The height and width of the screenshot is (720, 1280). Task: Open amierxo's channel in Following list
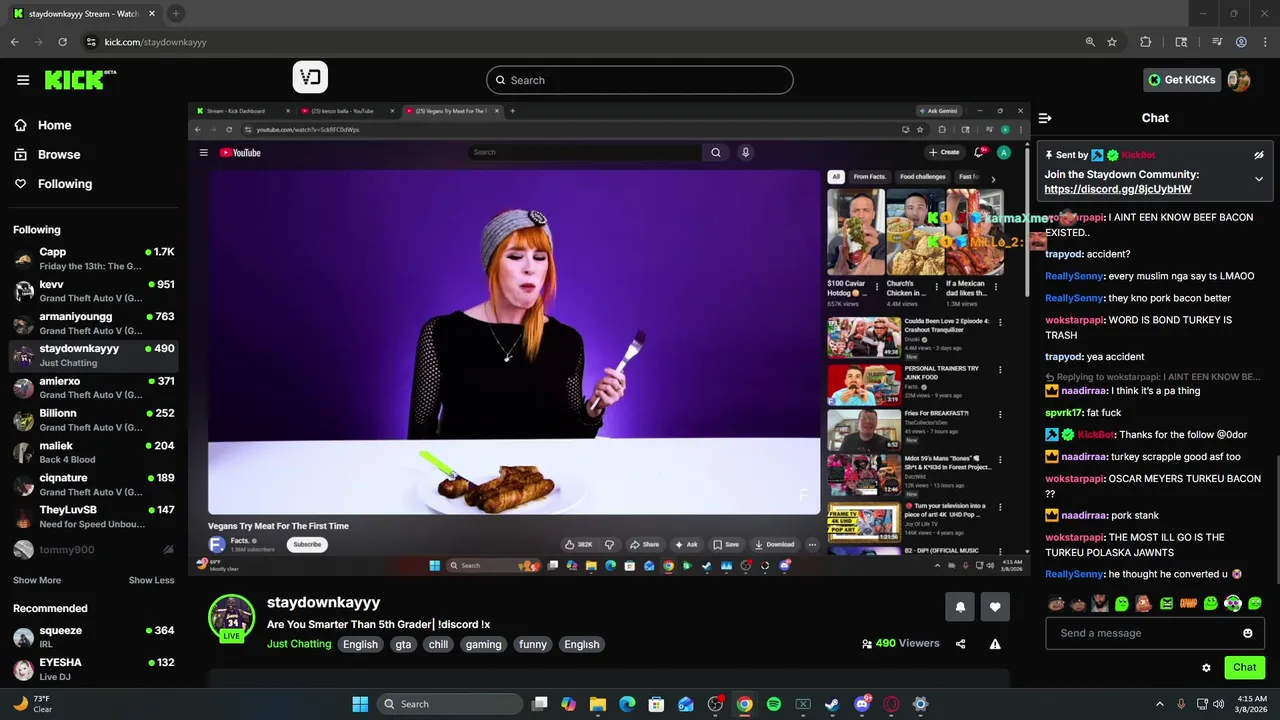(94, 388)
